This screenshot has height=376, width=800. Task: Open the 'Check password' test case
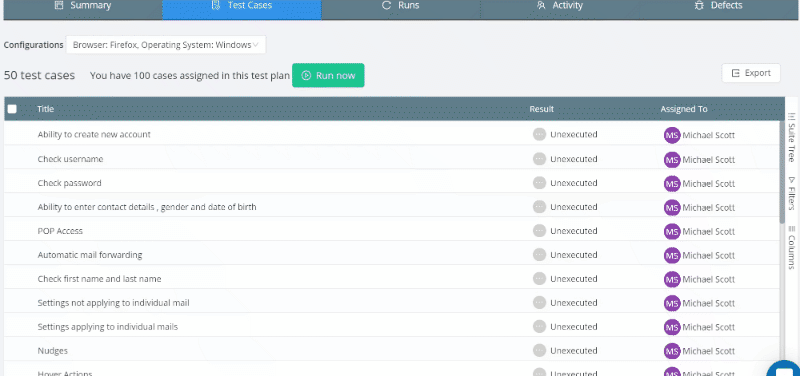coord(69,183)
